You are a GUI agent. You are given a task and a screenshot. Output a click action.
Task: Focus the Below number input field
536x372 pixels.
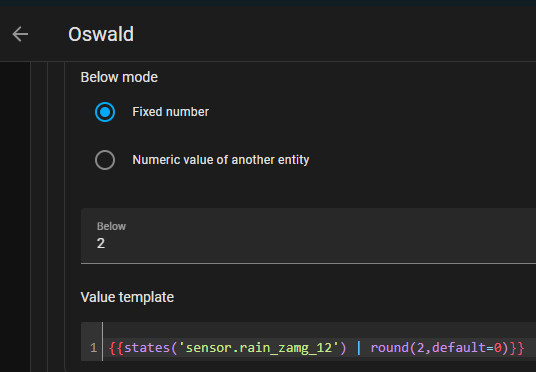point(308,236)
